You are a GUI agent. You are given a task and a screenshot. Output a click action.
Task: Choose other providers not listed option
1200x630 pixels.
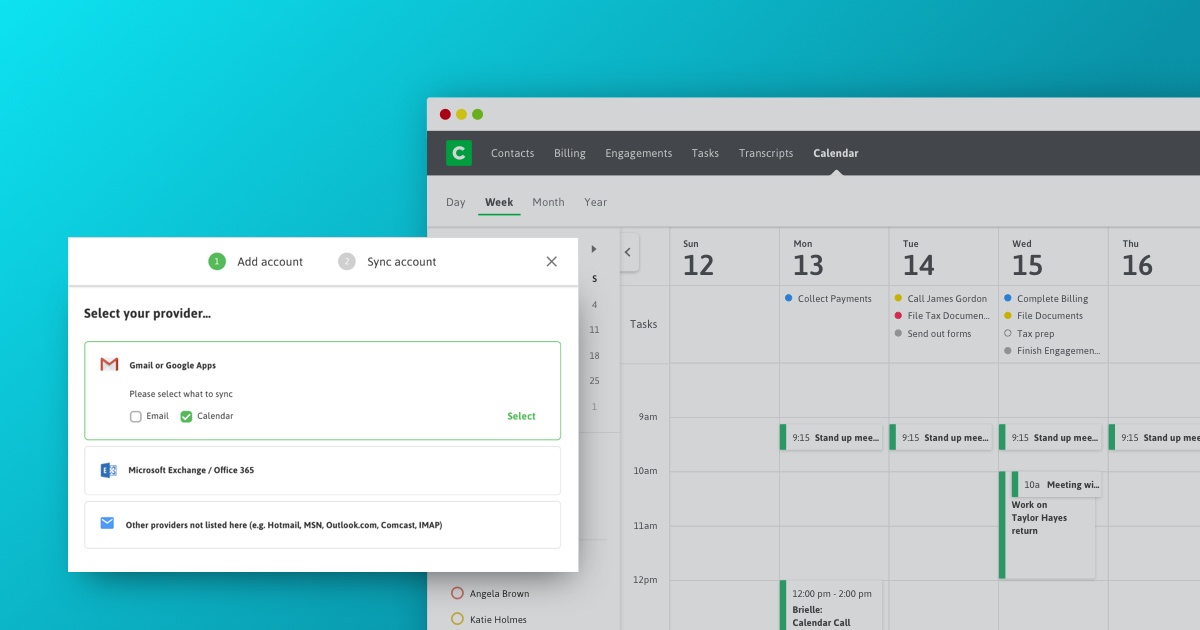(x=322, y=524)
